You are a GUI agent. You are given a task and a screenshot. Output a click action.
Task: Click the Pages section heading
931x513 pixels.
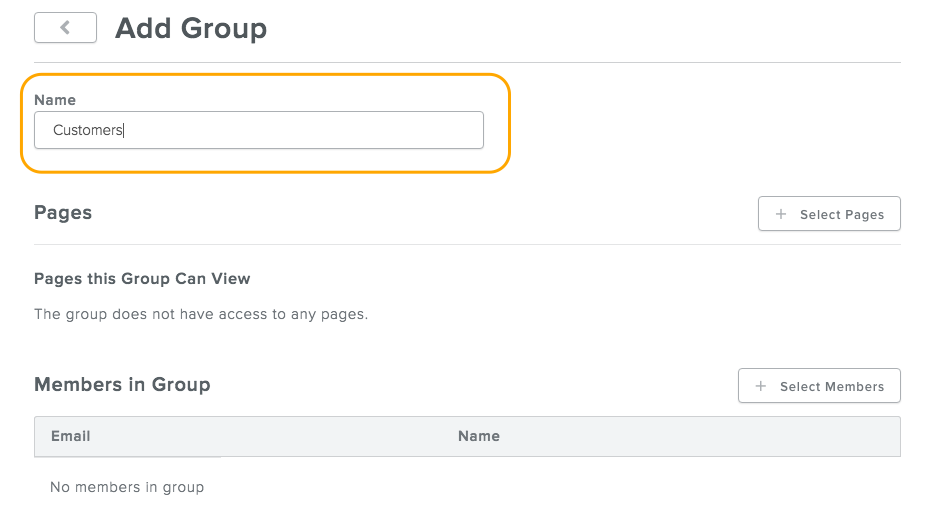pyautogui.click(x=63, y=212)
